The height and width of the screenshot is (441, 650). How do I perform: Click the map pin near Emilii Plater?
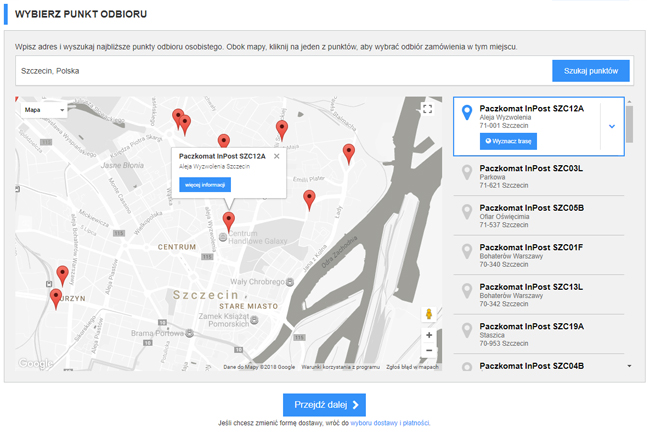309,200
